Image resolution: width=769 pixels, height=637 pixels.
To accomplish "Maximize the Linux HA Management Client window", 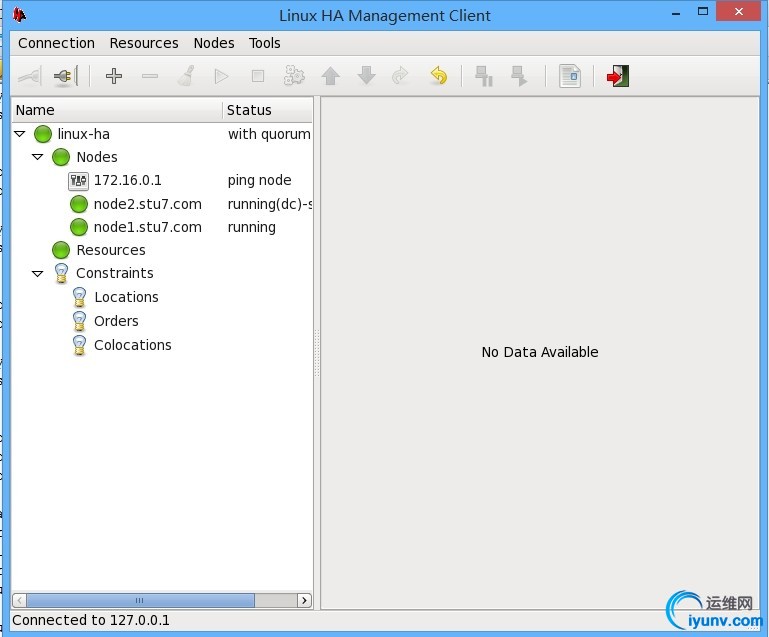I will tap(703, 12).
